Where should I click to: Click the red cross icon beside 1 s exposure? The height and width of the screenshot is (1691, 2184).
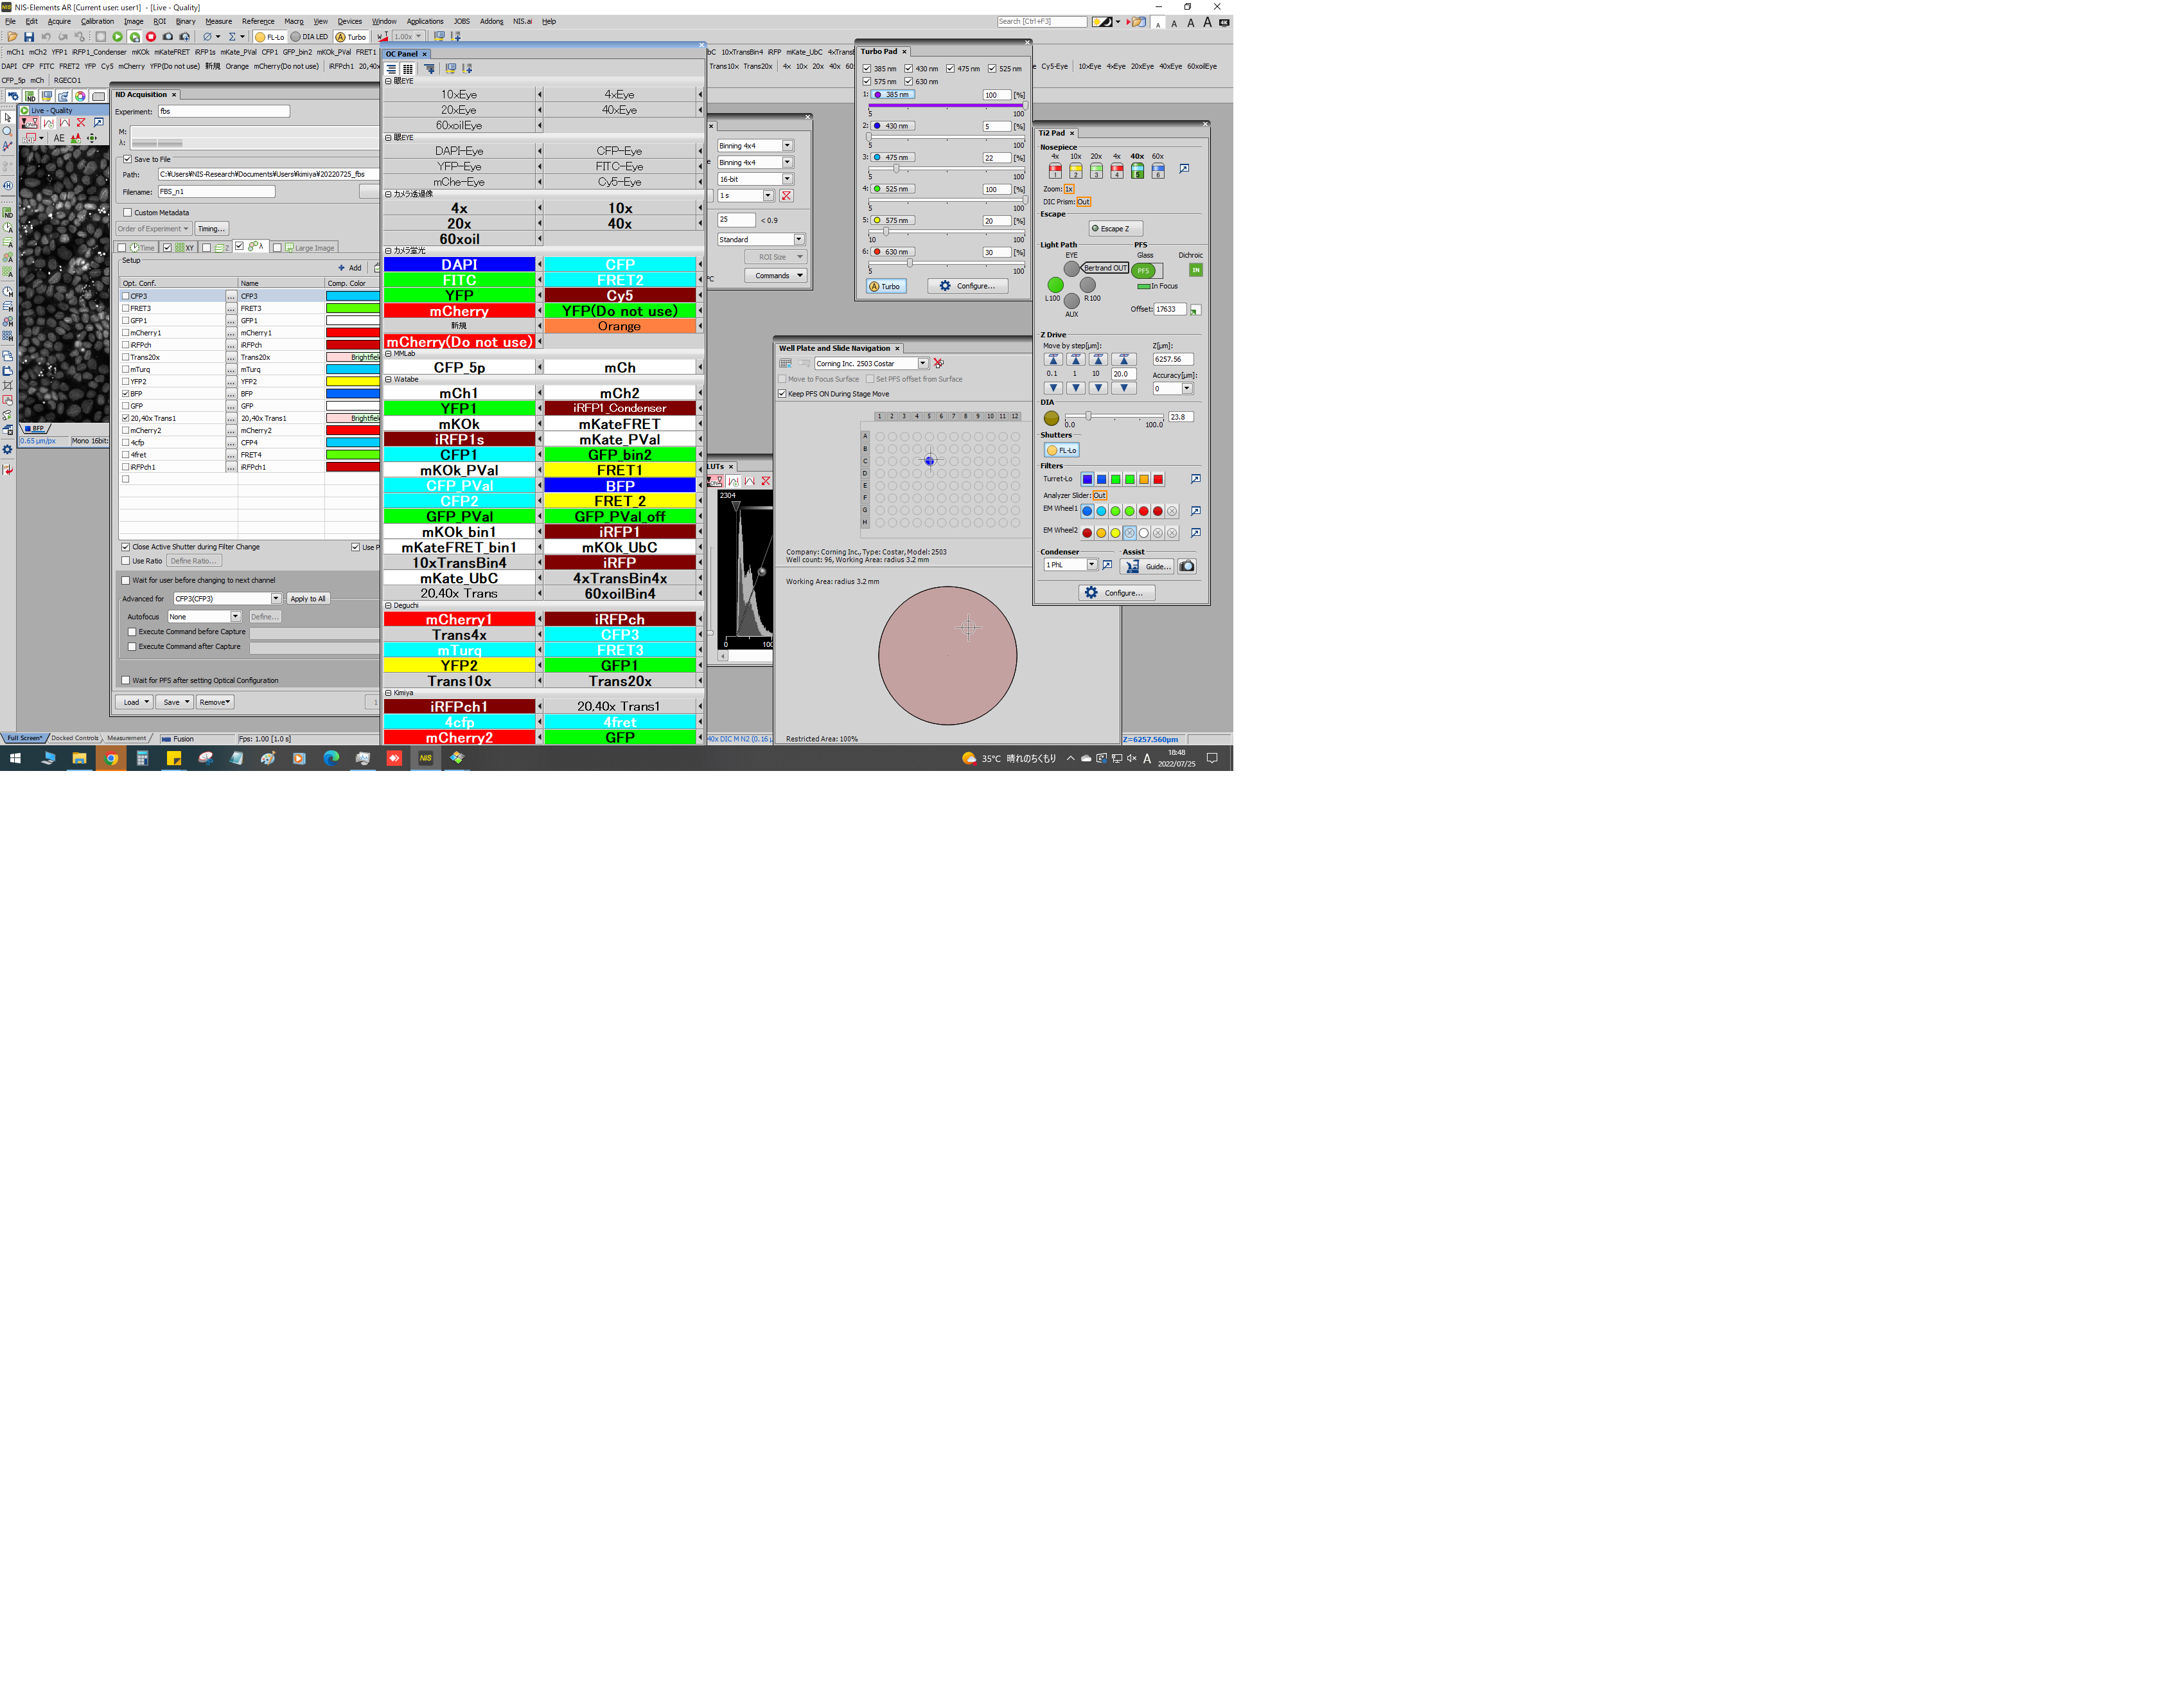point(786,196)
